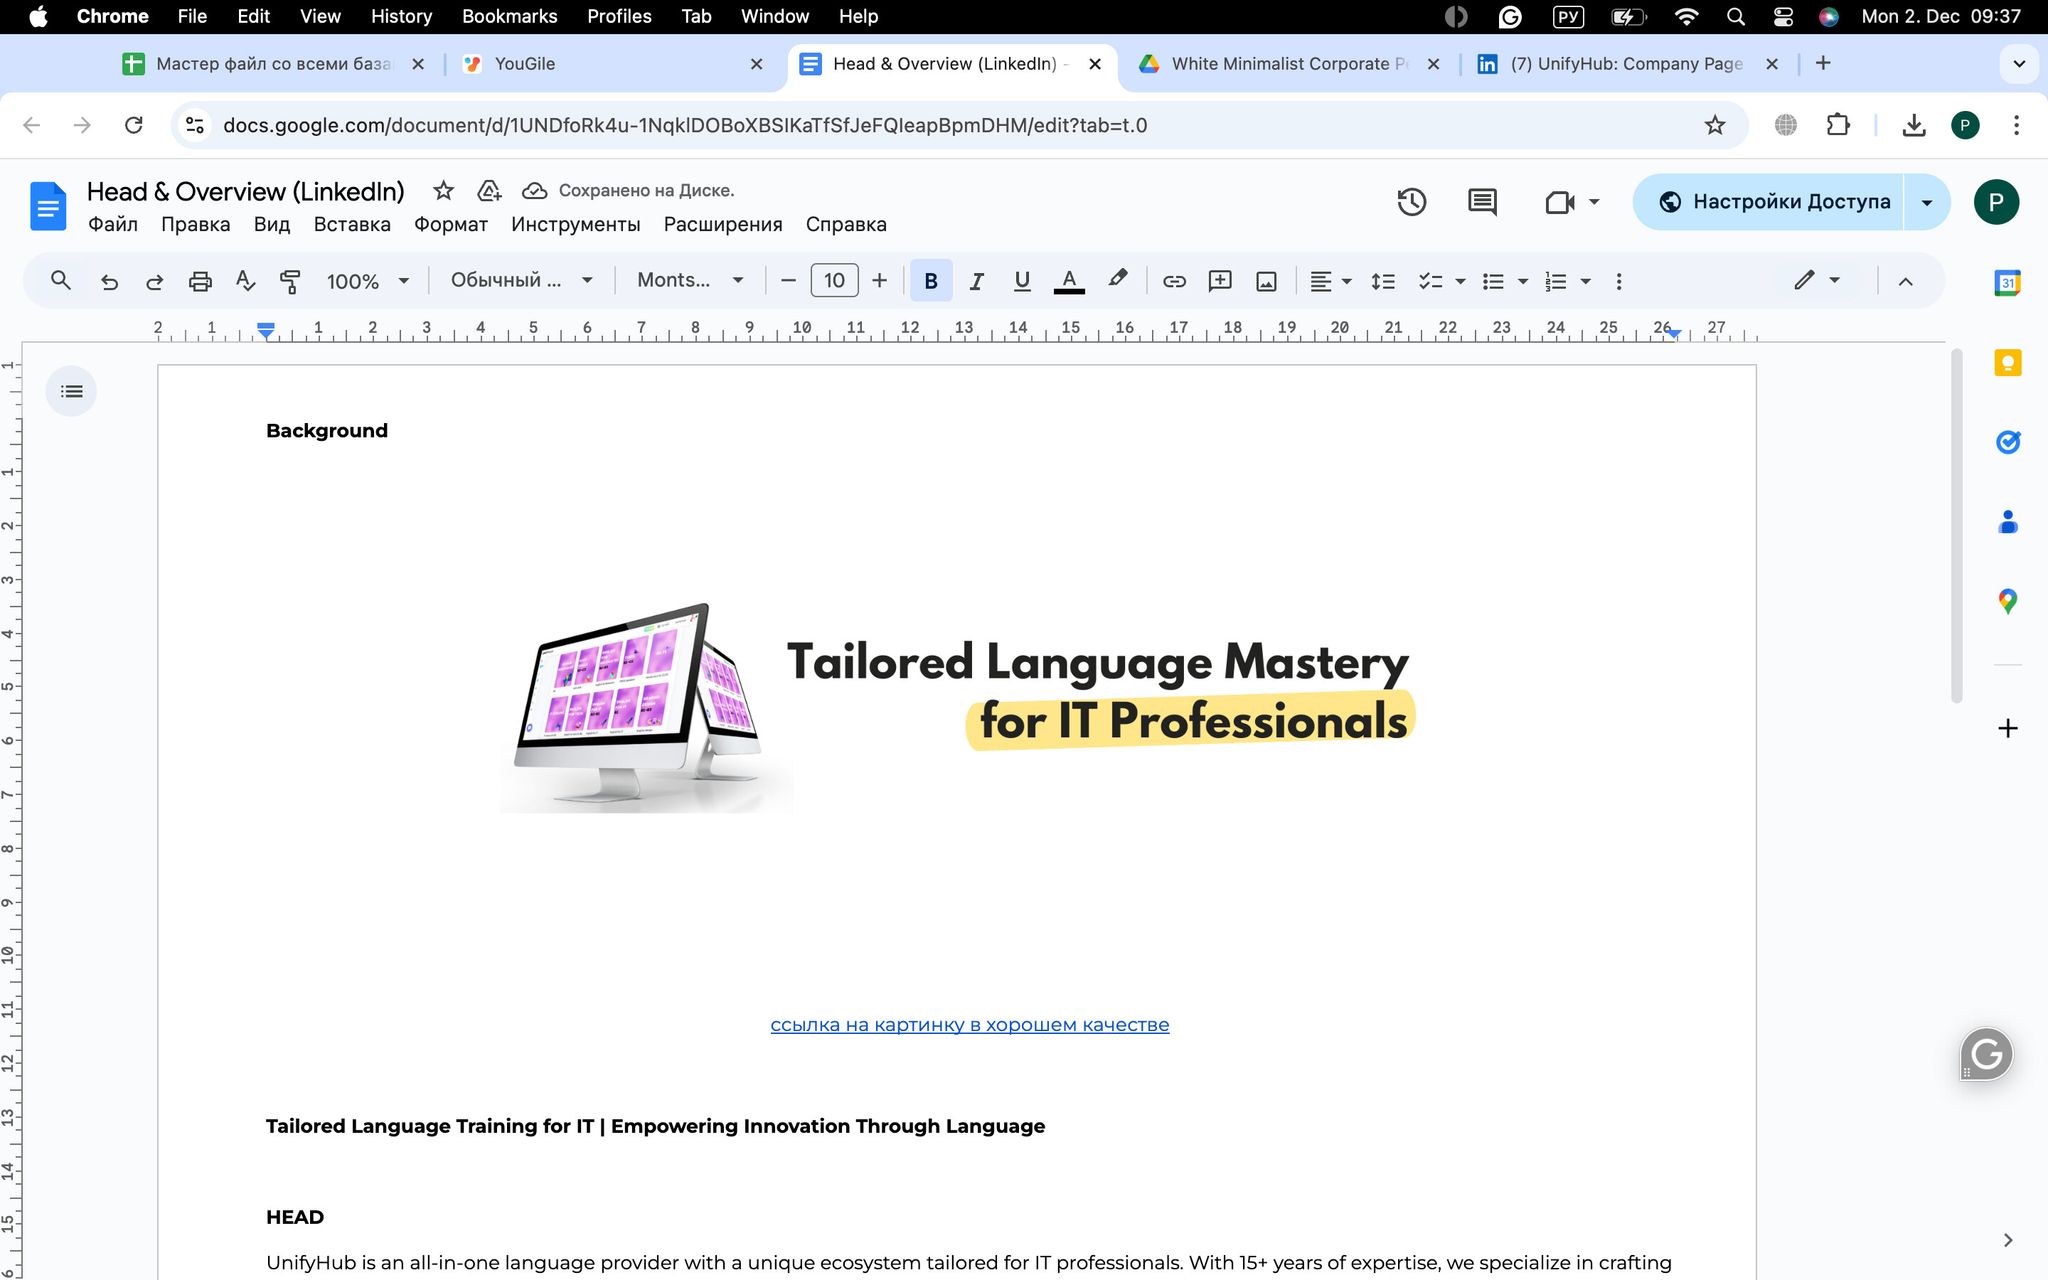Click the font size input field
The image size is (2048, 1280).
[x=834, y=281]
